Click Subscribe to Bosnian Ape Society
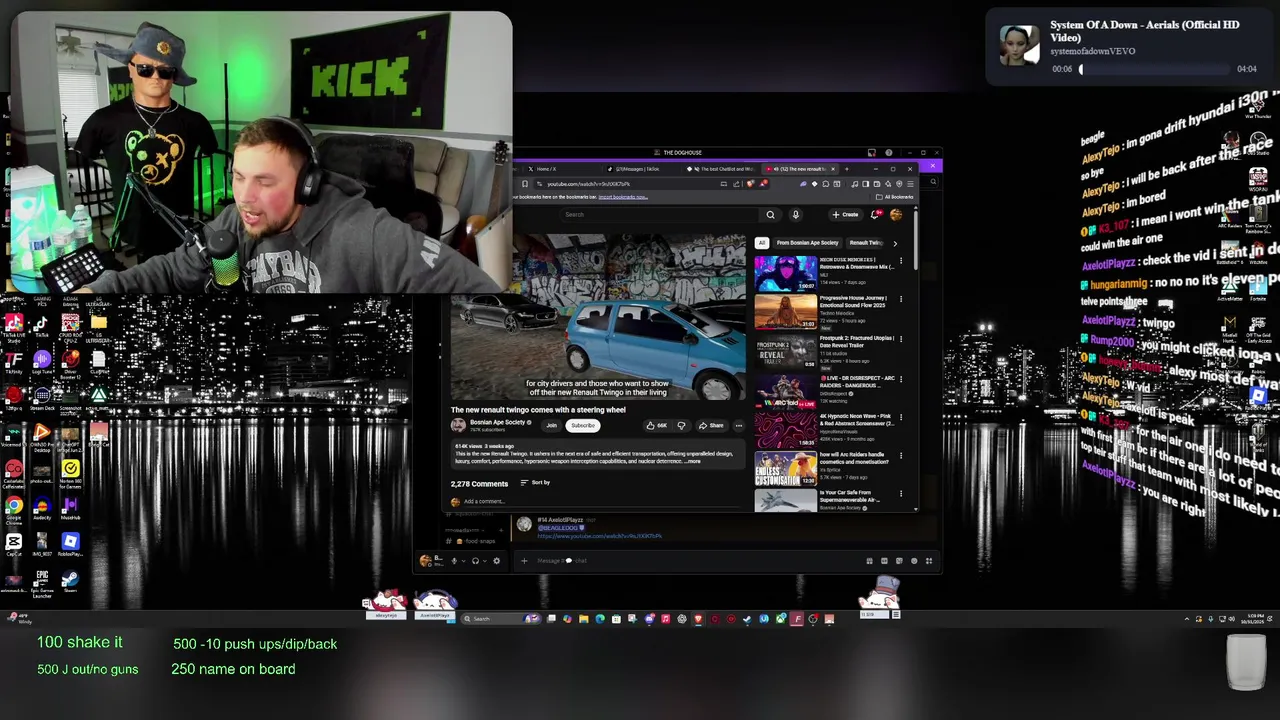1280x720 pixels. coord(583,425)
